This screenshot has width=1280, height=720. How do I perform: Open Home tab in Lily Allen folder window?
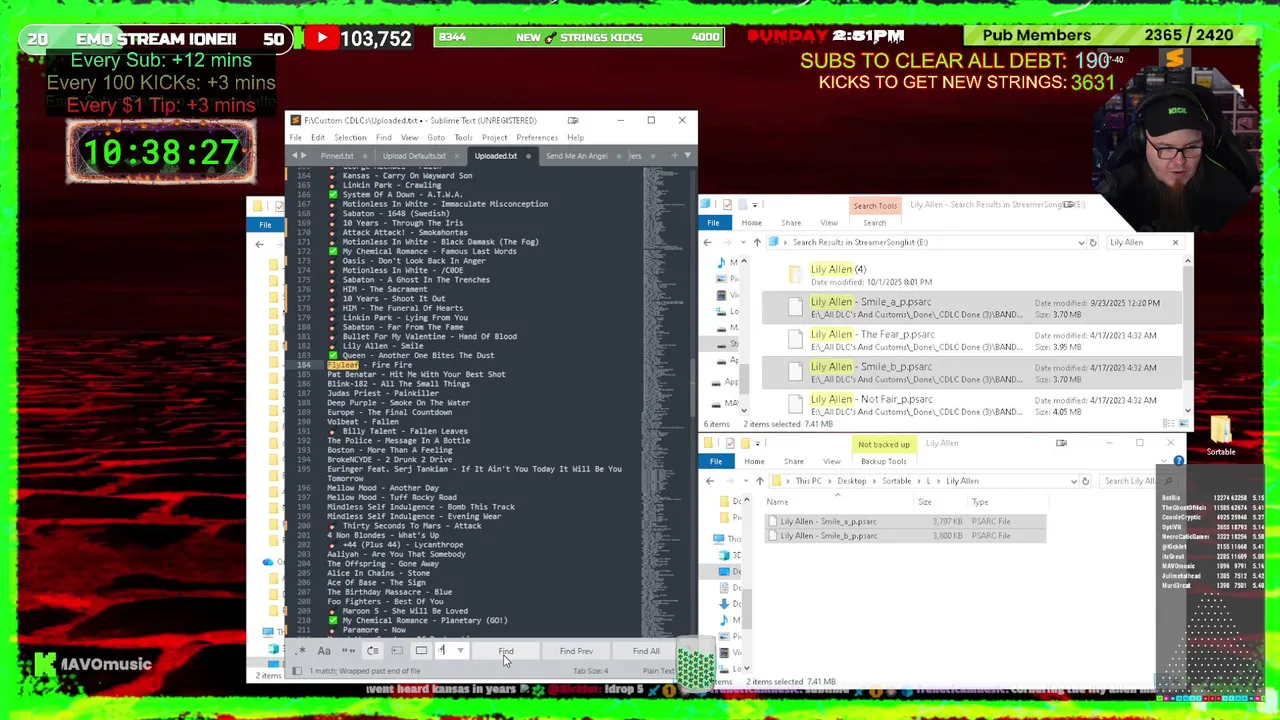[754, 462]
